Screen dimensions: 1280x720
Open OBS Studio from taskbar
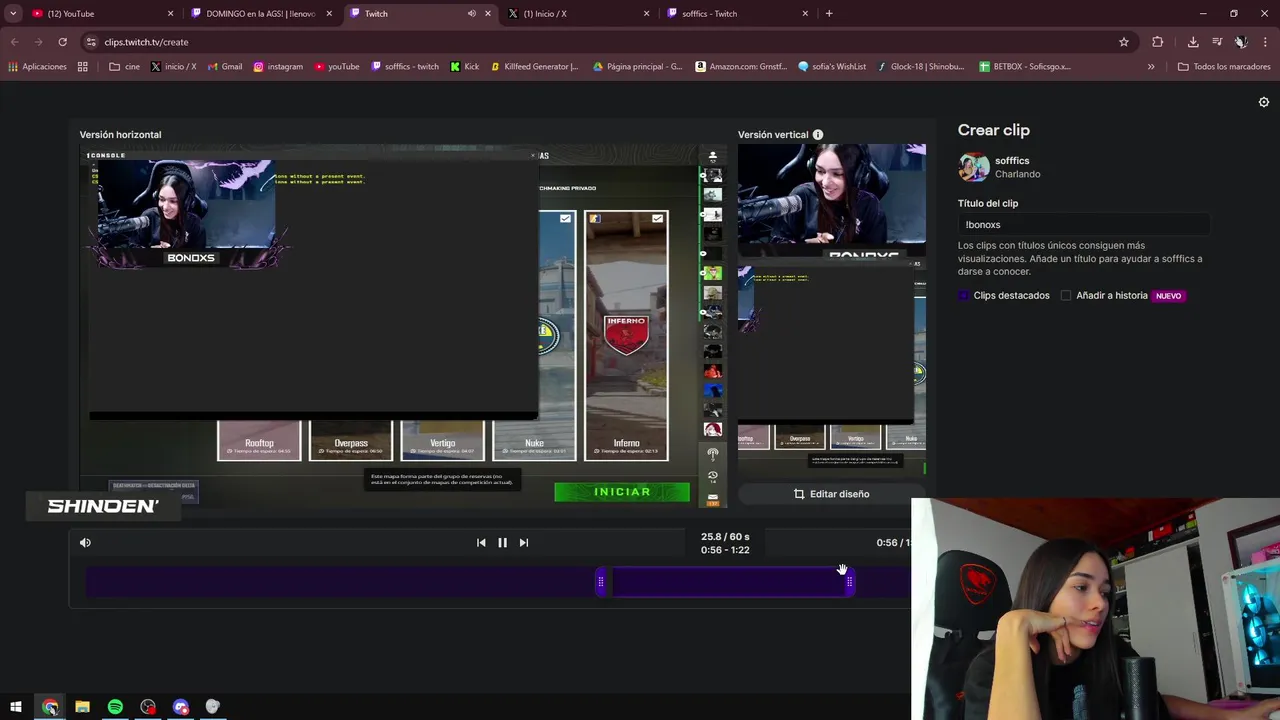tap(148, 707)
